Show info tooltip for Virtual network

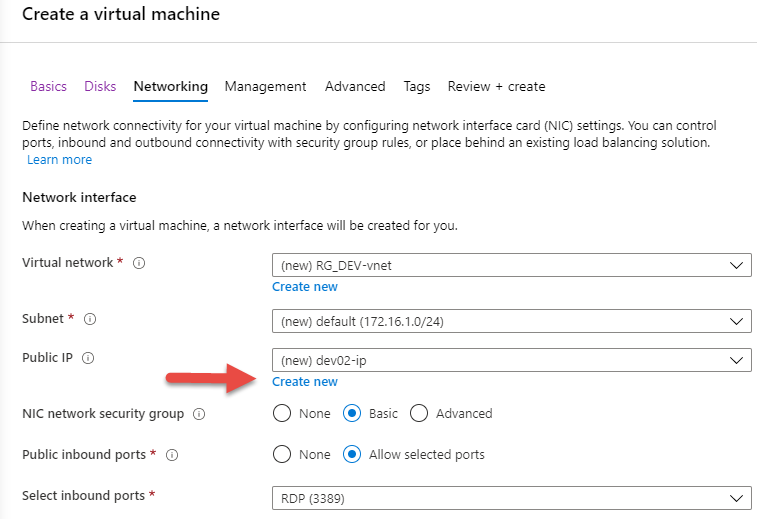click(x=139, y=263)
